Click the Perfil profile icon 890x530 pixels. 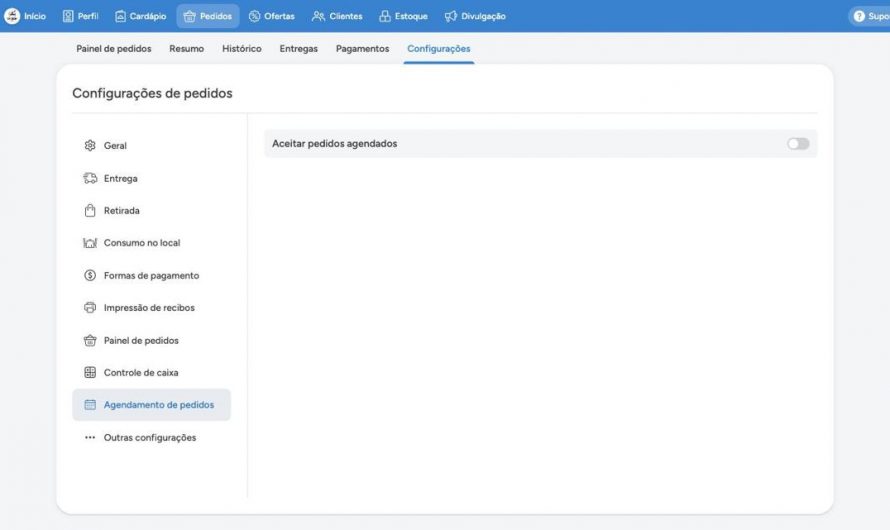(x=68, y=16)
